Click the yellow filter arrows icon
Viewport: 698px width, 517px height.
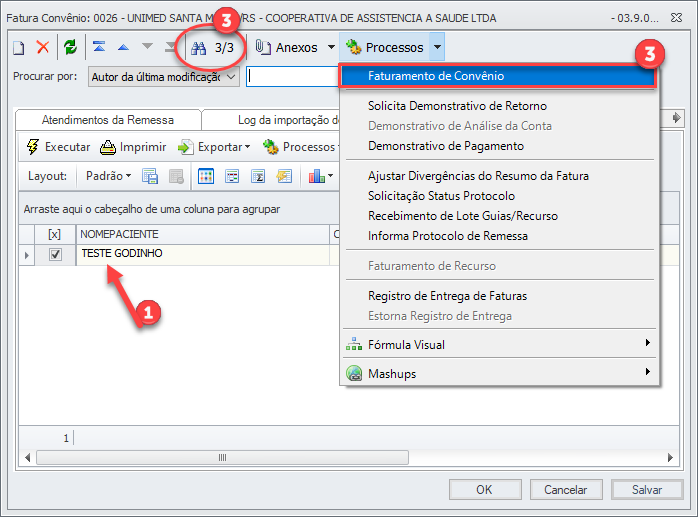click(284, 176)
